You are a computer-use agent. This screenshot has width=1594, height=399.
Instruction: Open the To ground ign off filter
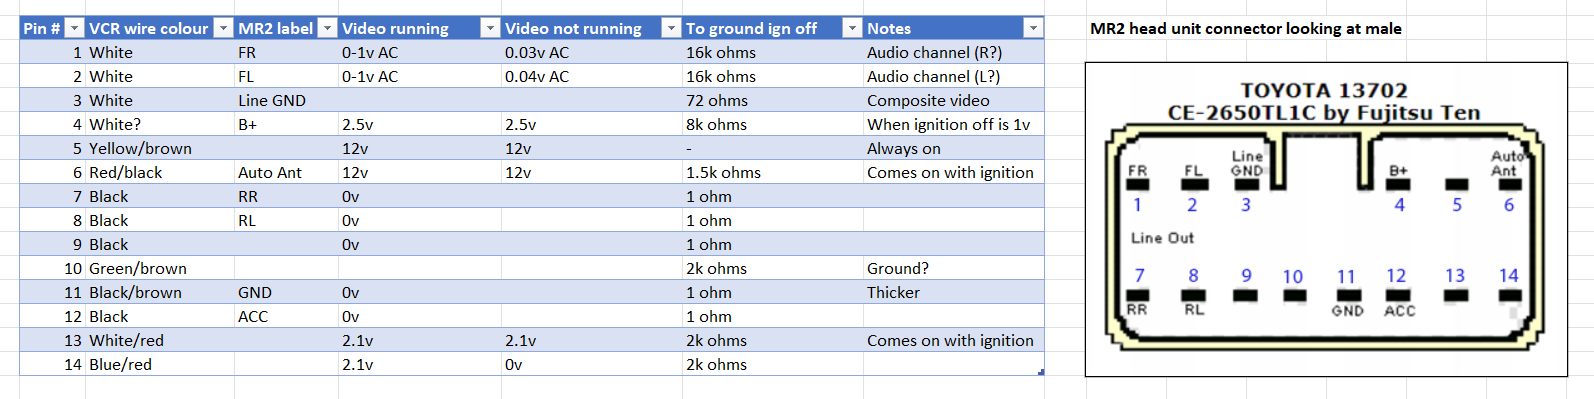852,28
